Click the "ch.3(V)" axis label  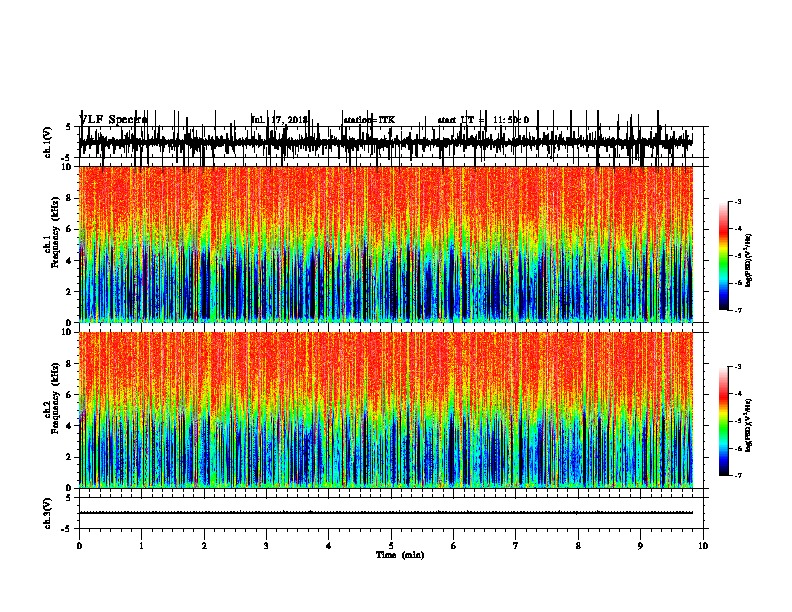[47, 513]
